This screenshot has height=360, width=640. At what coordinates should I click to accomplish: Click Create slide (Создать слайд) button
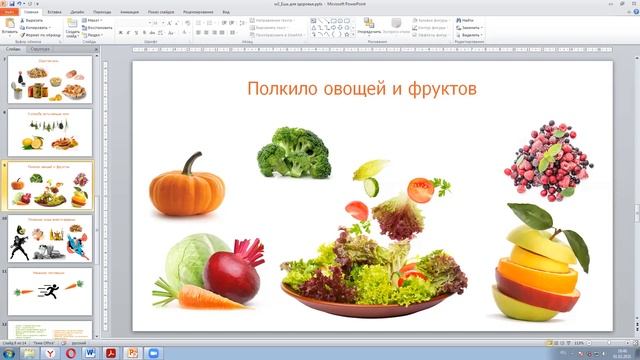72,28
